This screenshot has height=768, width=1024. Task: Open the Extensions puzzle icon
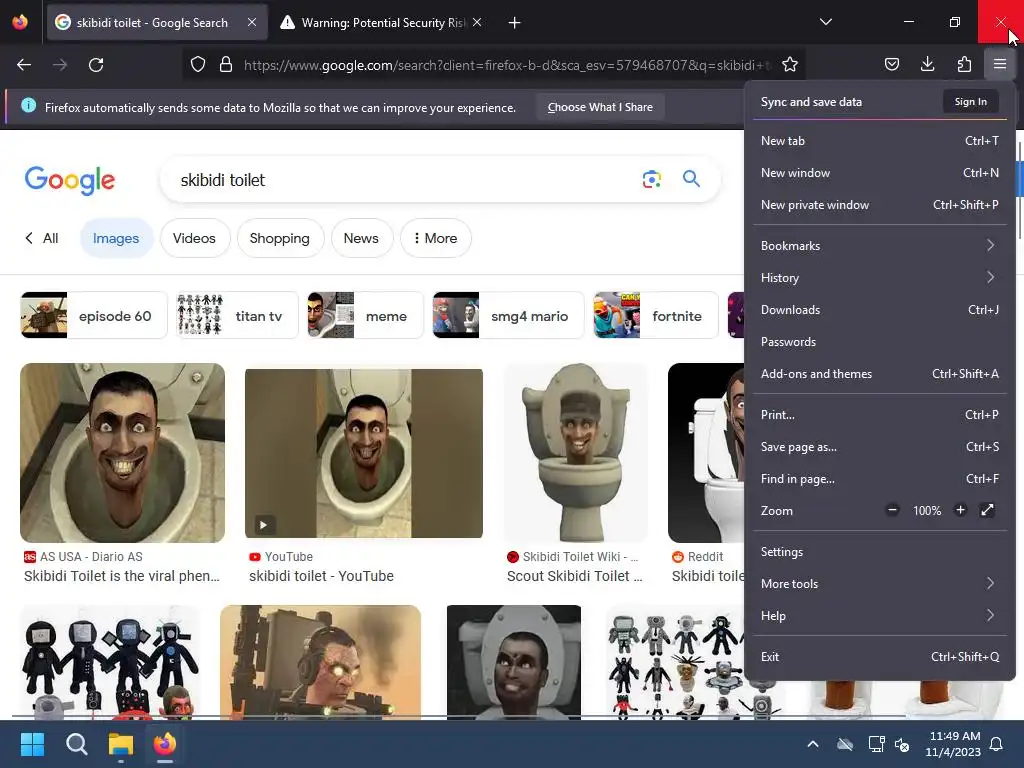[x=964, y=64]
